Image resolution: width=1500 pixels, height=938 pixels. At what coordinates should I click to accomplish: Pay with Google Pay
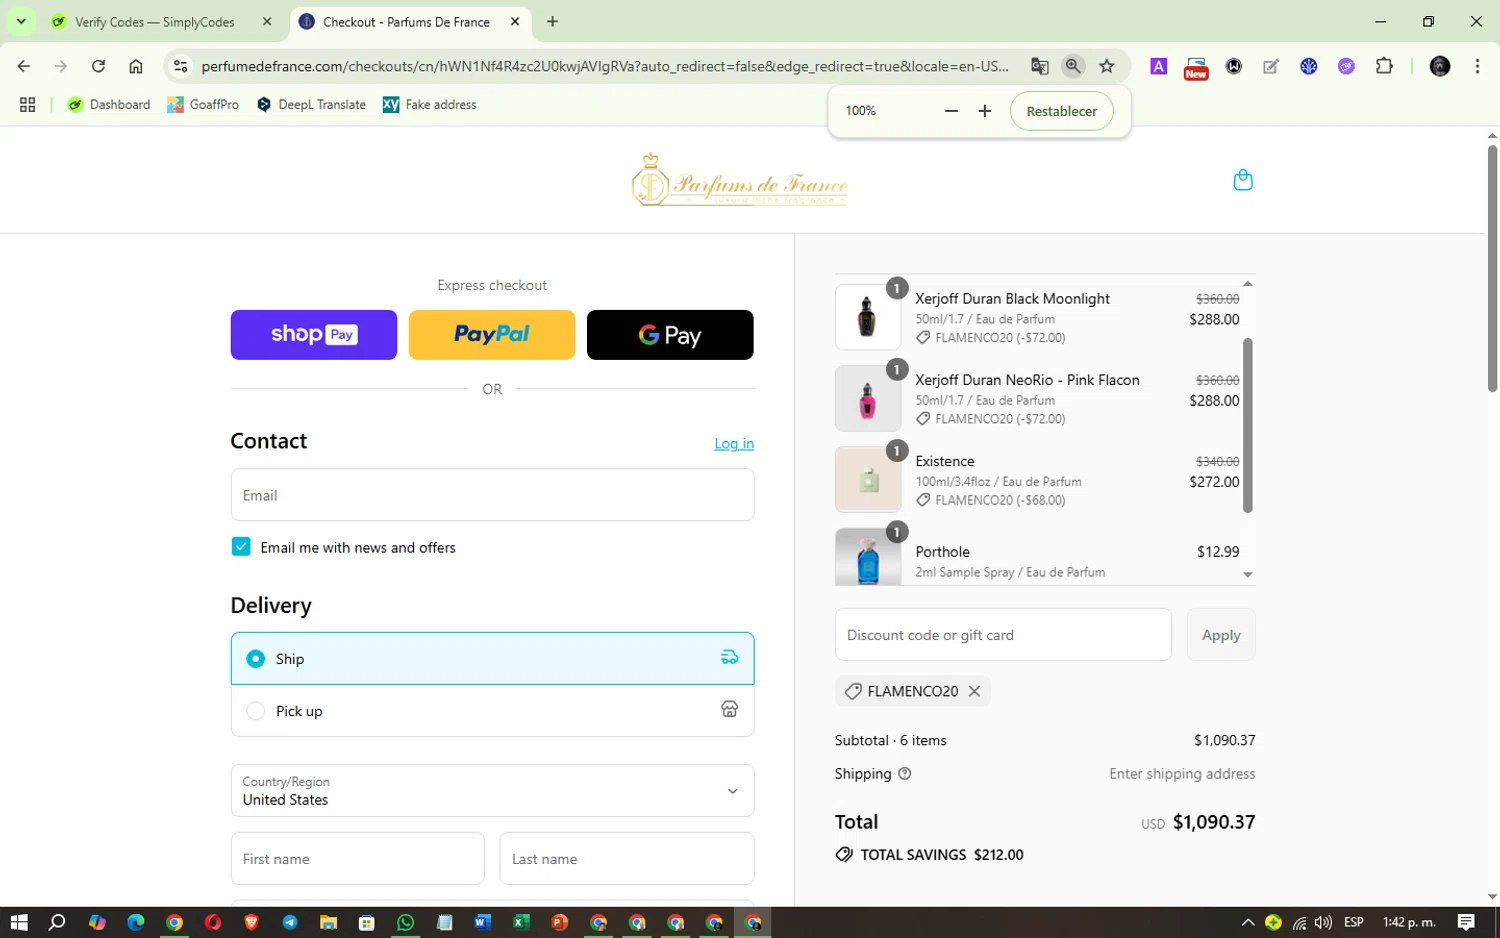[x=670, y=335]
